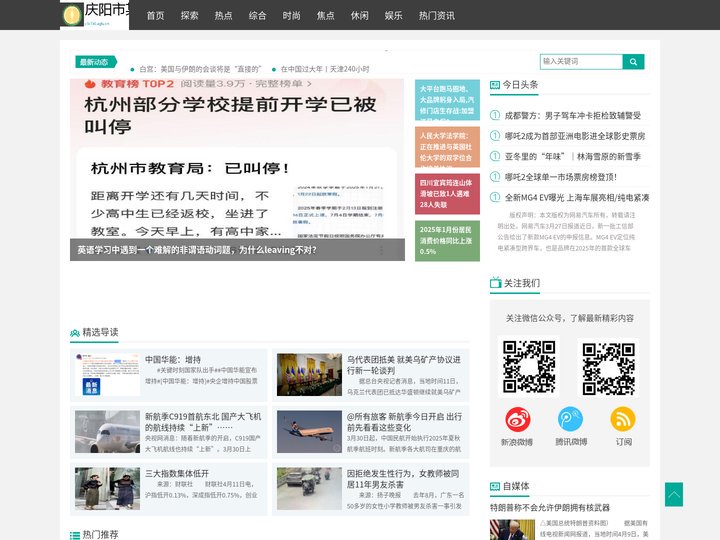Open thumbnail of 三大指数集体低开 article
720x540 pixels.
(107, 489)
